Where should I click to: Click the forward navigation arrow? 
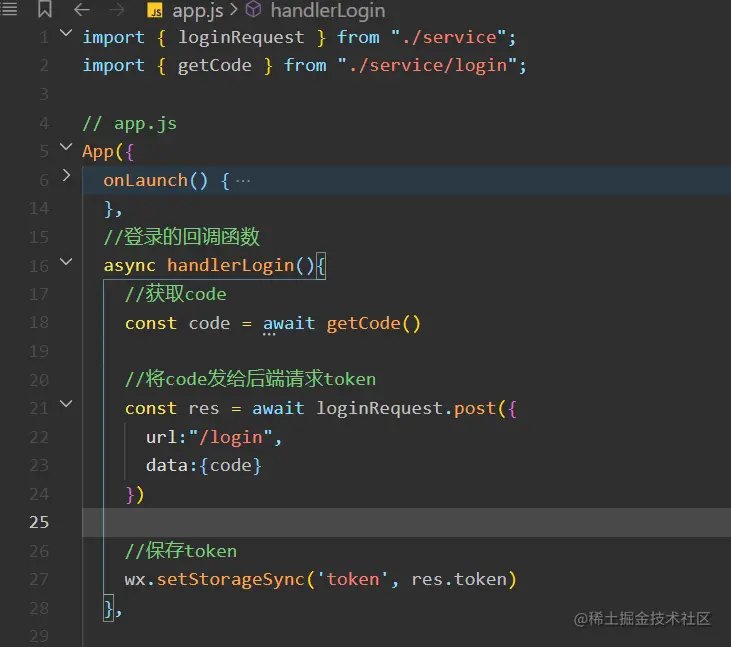(117, 9)
